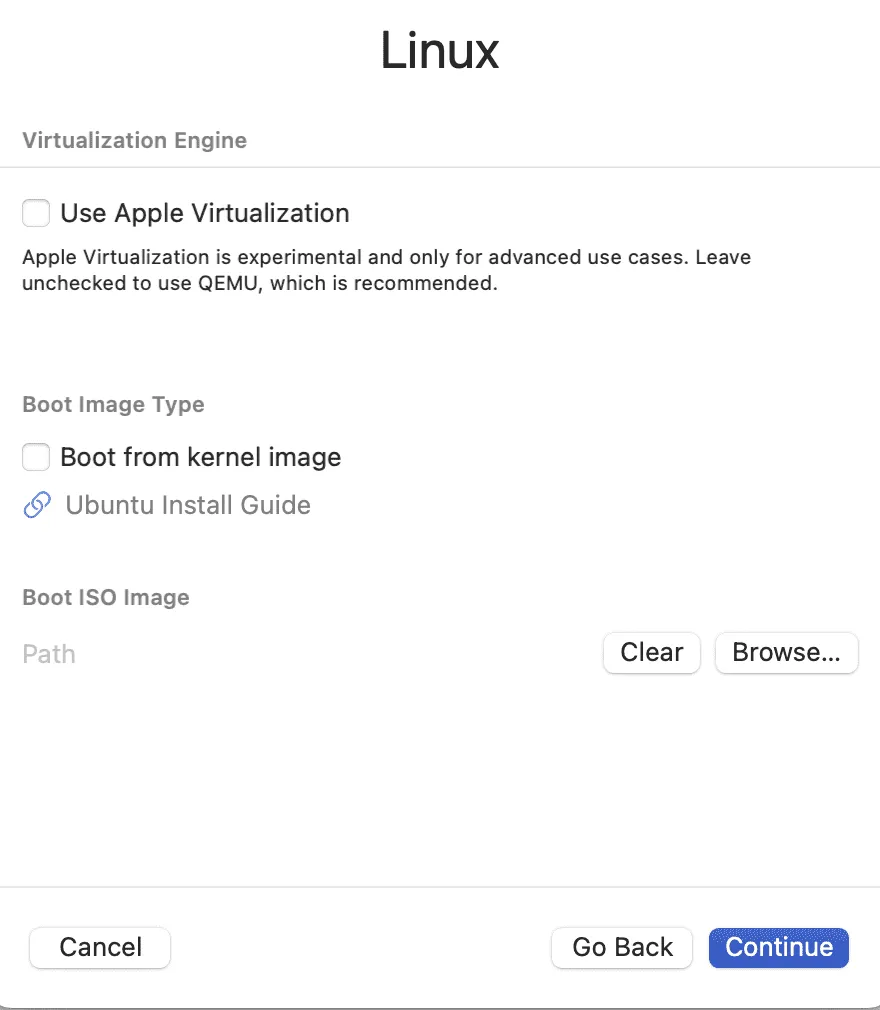The width and height of the screenshot is (880, 1010).
Task: Click the Apple Virtualization experimental description text
Action: pyautogui.click(x=386, y=270)
